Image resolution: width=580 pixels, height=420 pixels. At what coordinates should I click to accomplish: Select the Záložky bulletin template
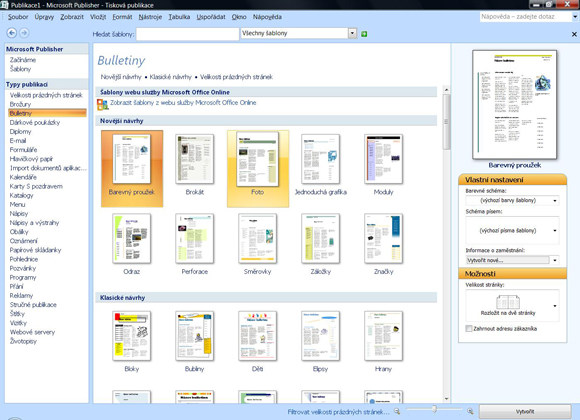pos(320,244)
